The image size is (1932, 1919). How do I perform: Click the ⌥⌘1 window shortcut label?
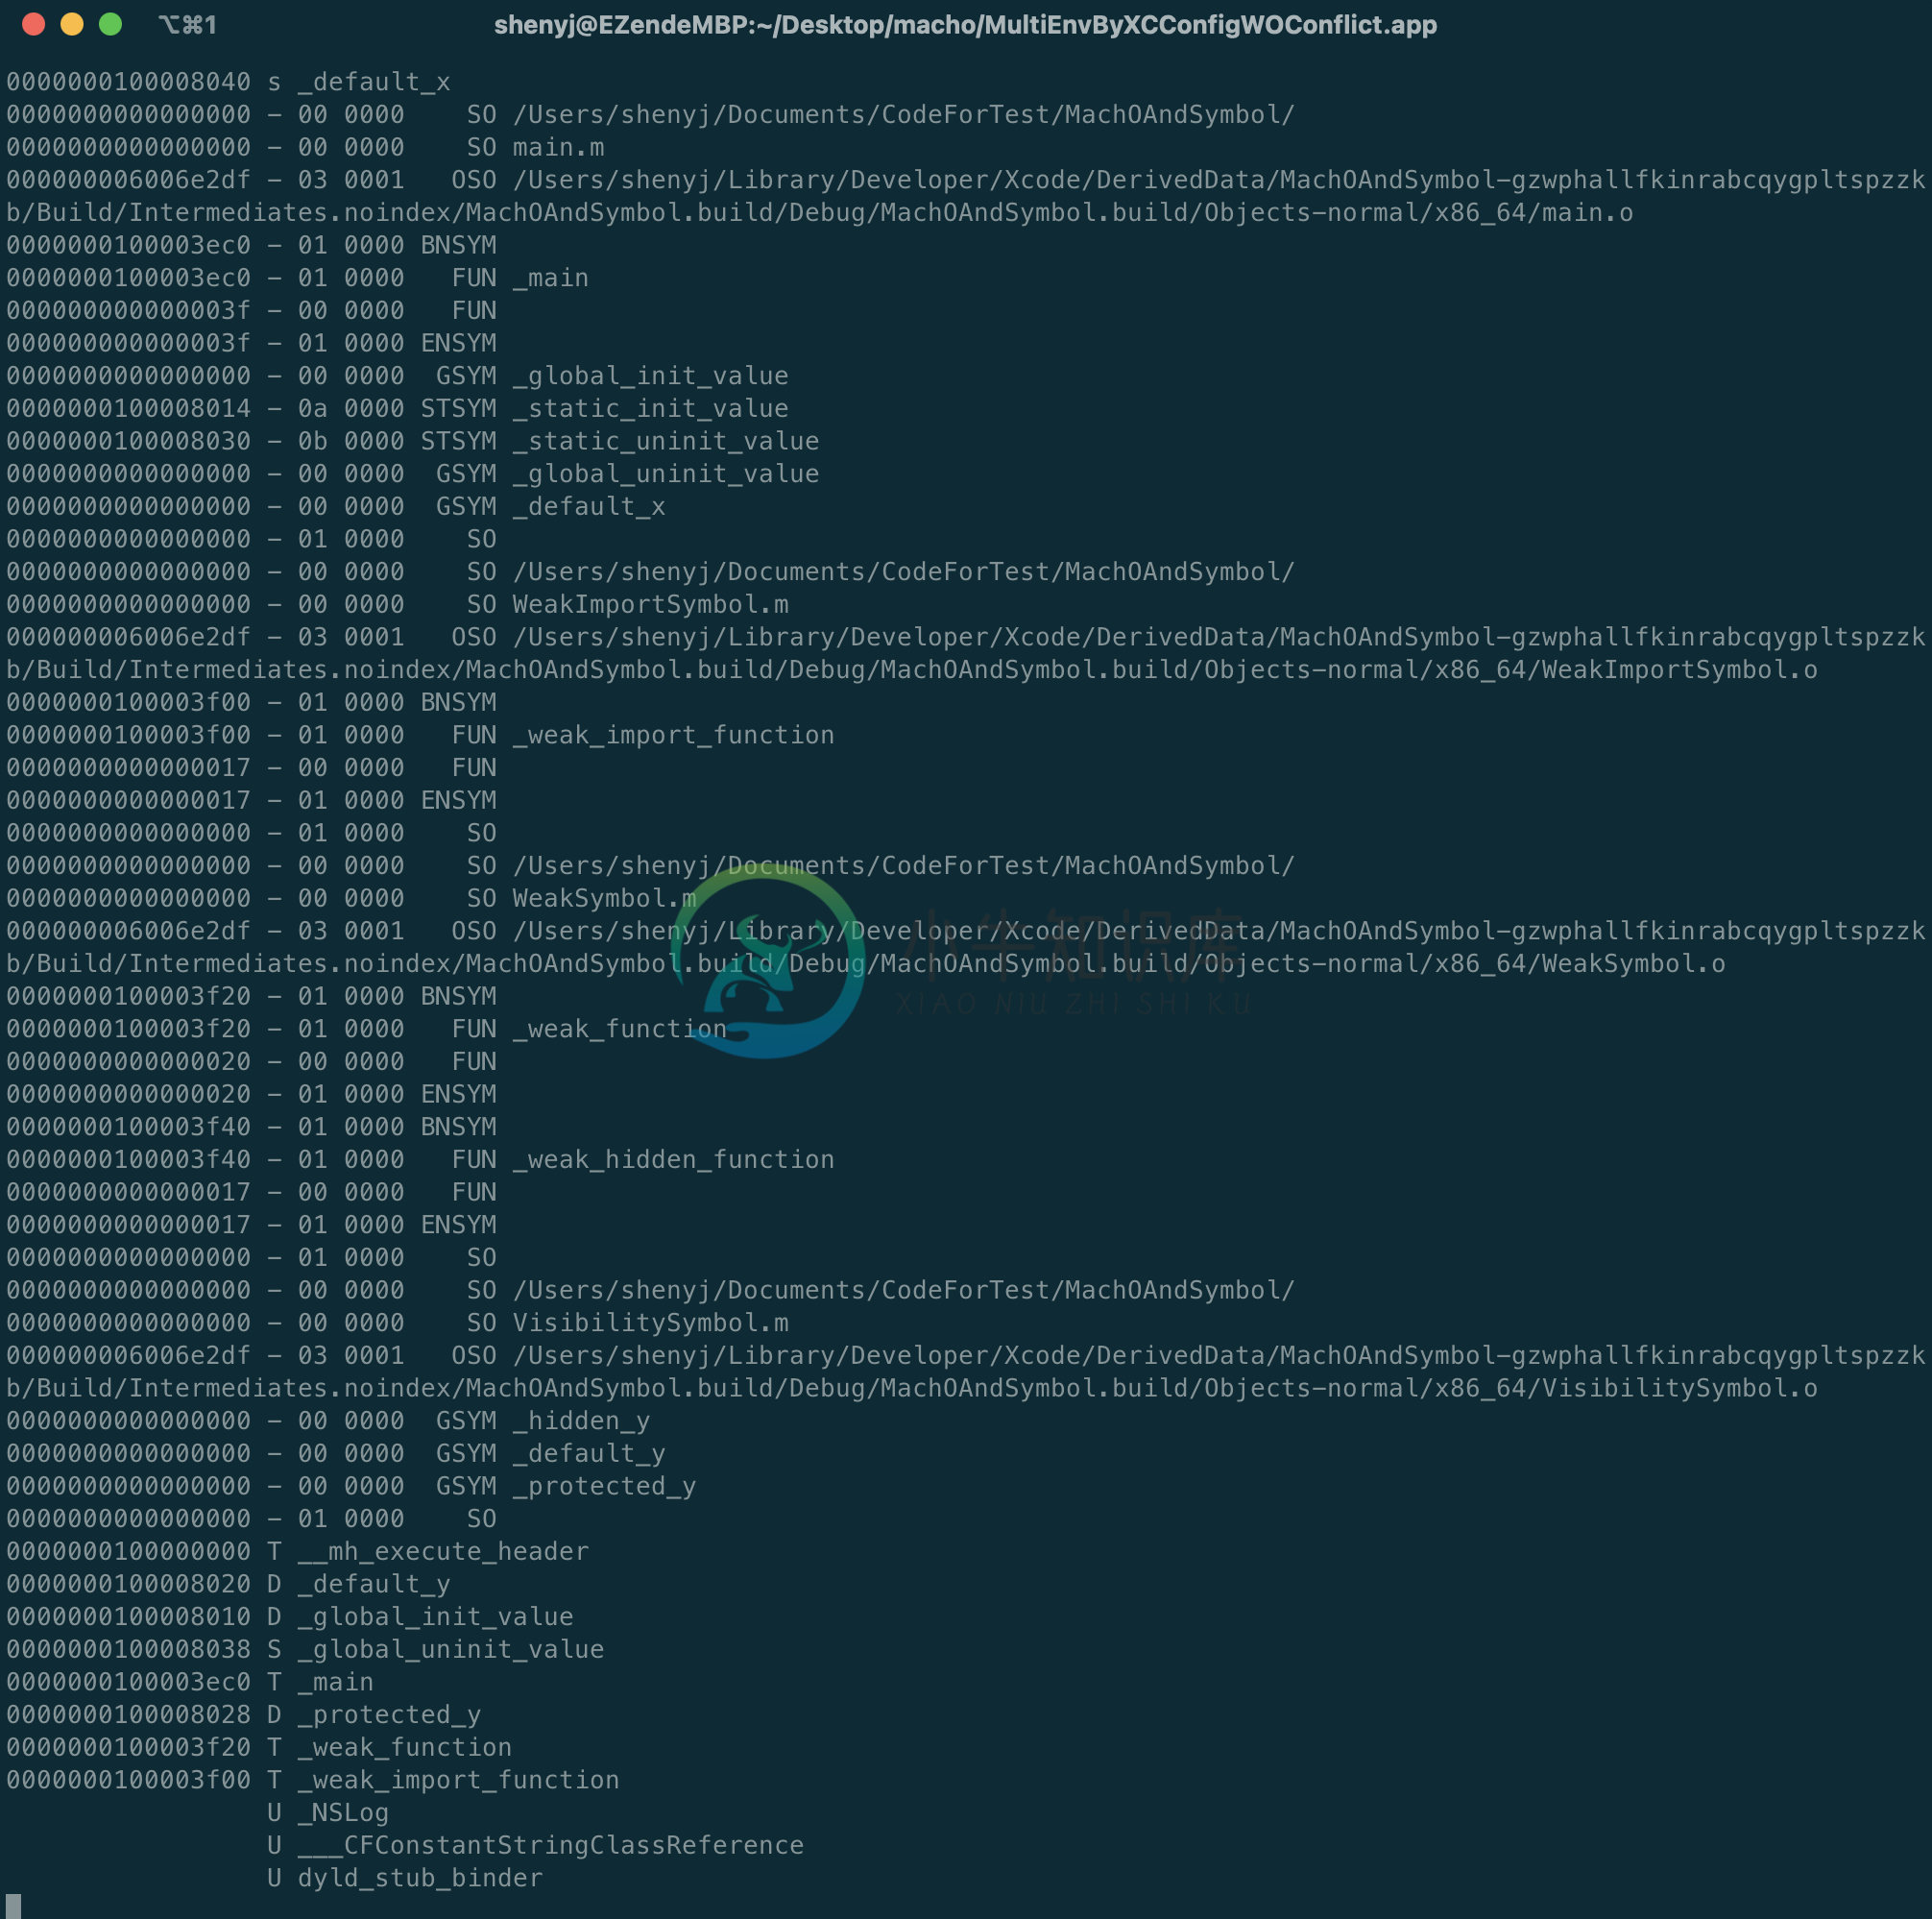coord(187,24)
